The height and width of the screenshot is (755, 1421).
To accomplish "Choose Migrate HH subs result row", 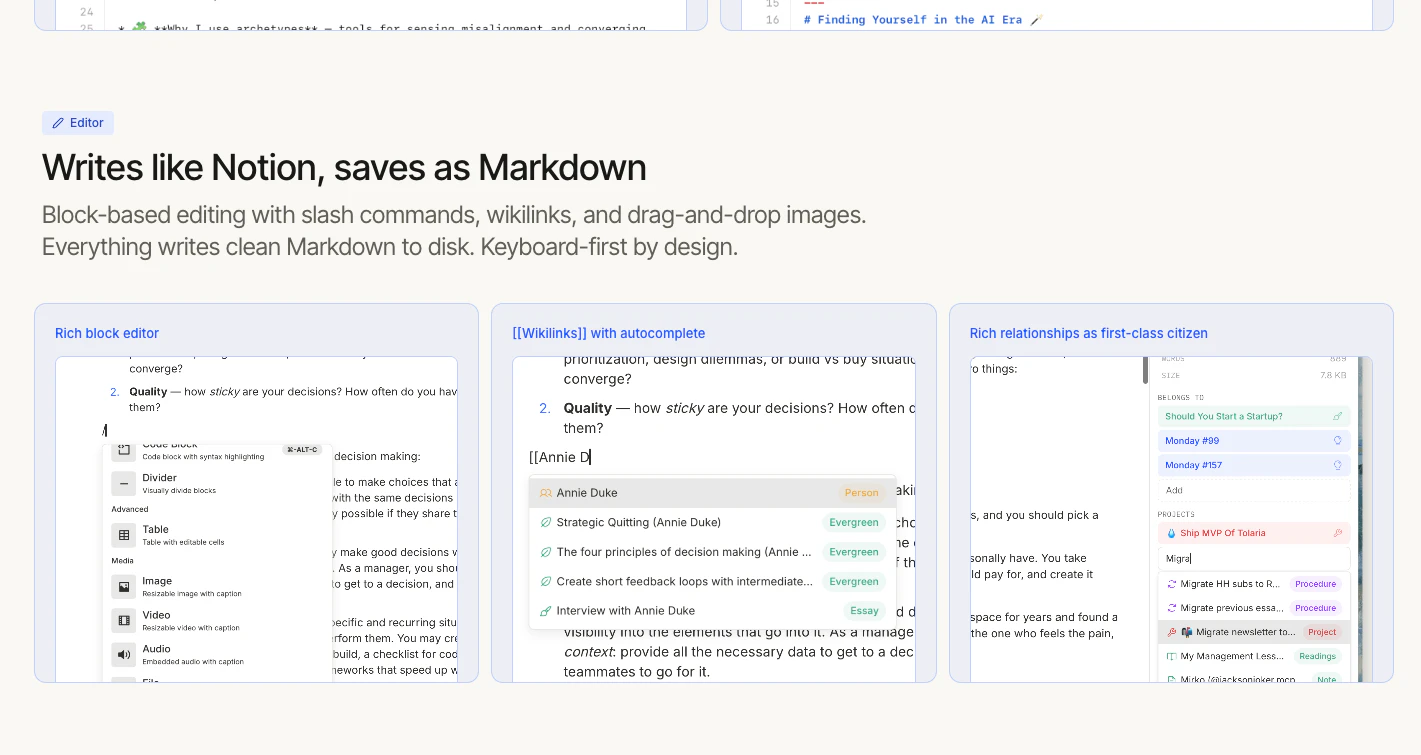I will (x=1254, y=583).
